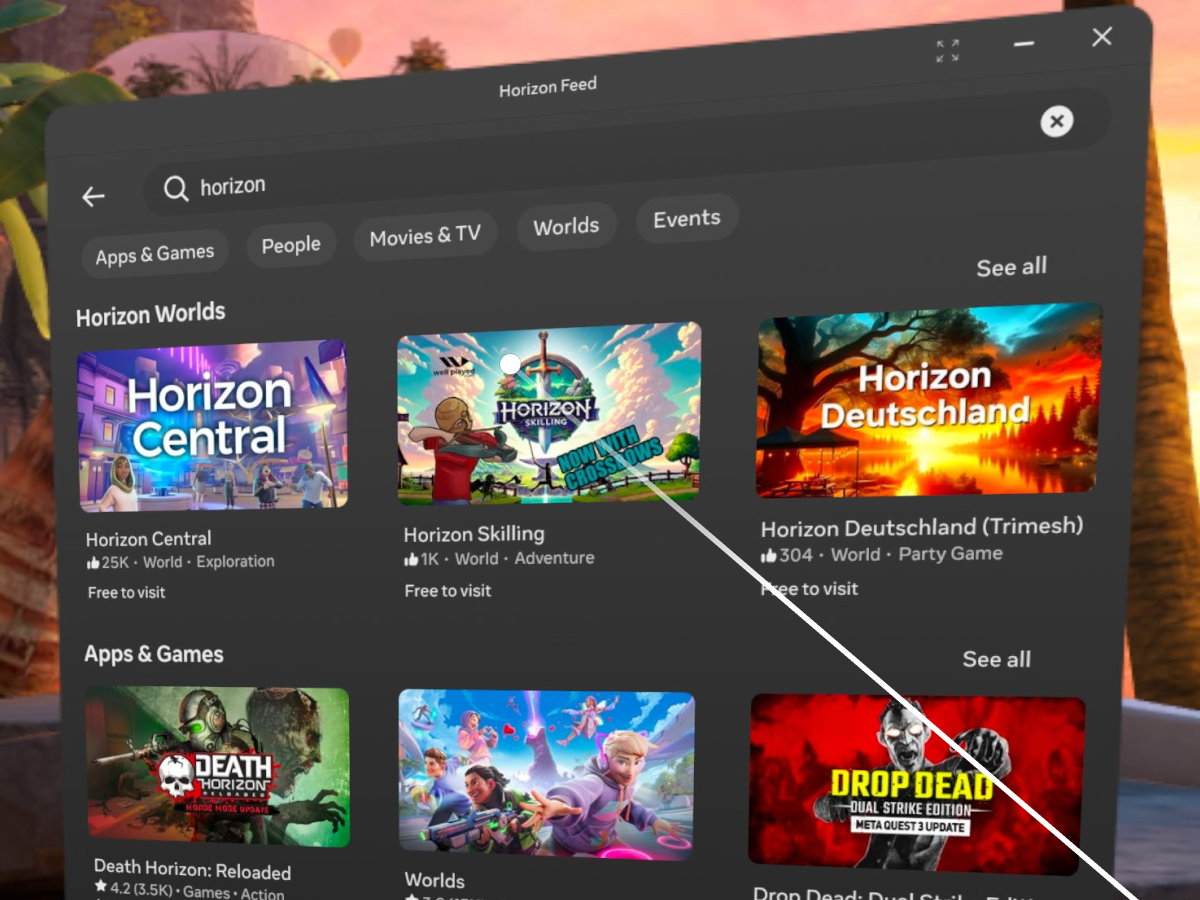Click the 4.2 (3.5K) rating line

point(189,892)
